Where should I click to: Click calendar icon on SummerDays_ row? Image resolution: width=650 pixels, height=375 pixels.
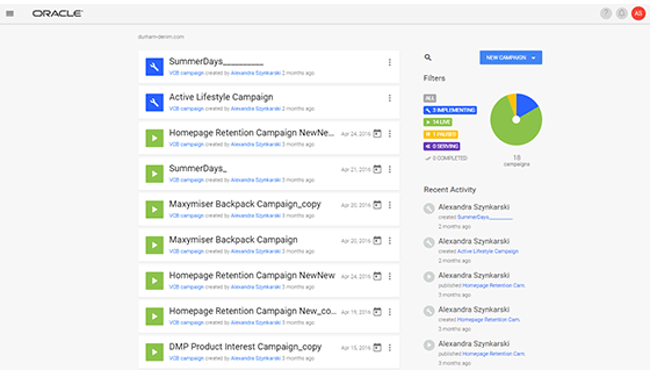(x=377, y=169)
